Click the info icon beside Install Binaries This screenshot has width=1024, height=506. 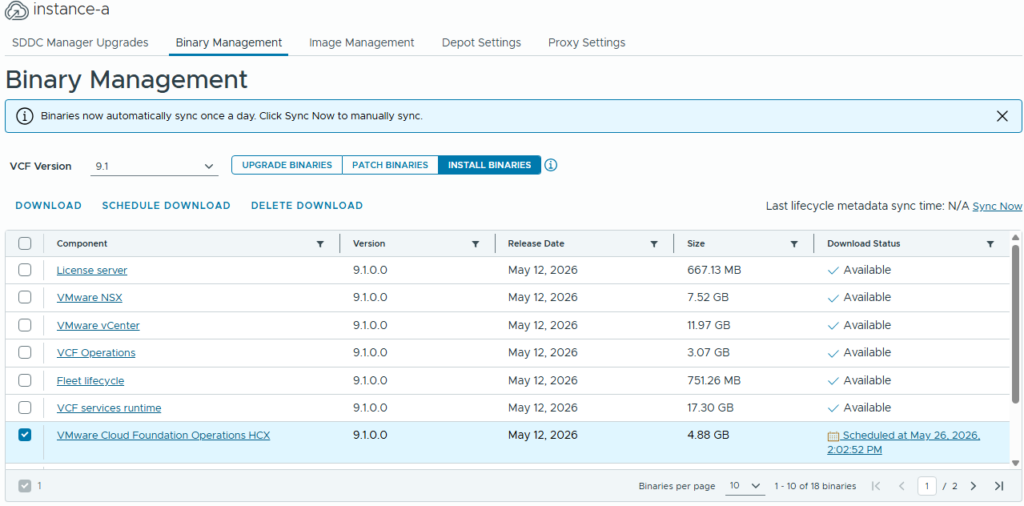click(551, 165)
